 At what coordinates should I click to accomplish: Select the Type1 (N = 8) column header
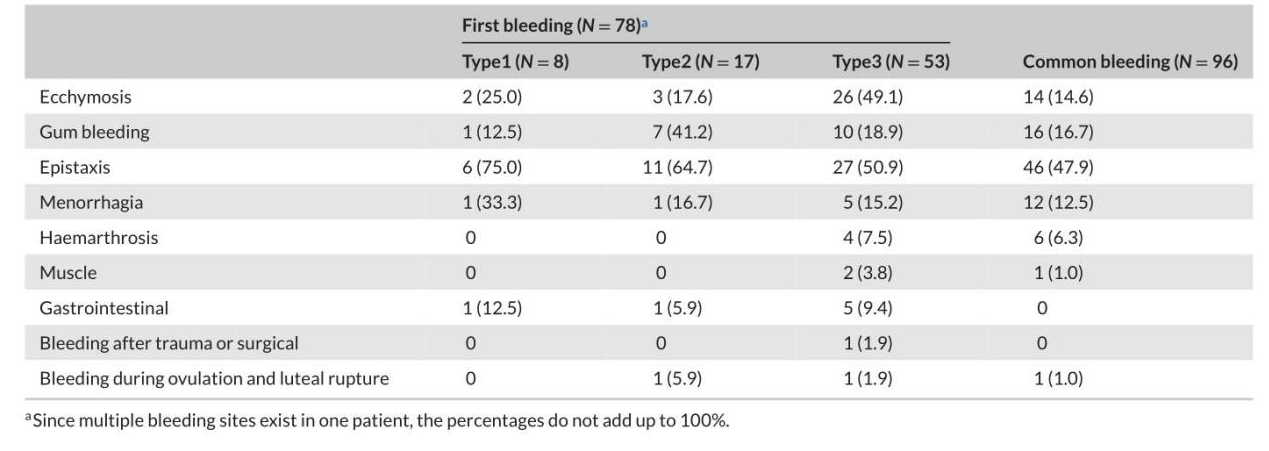point(514,62)
